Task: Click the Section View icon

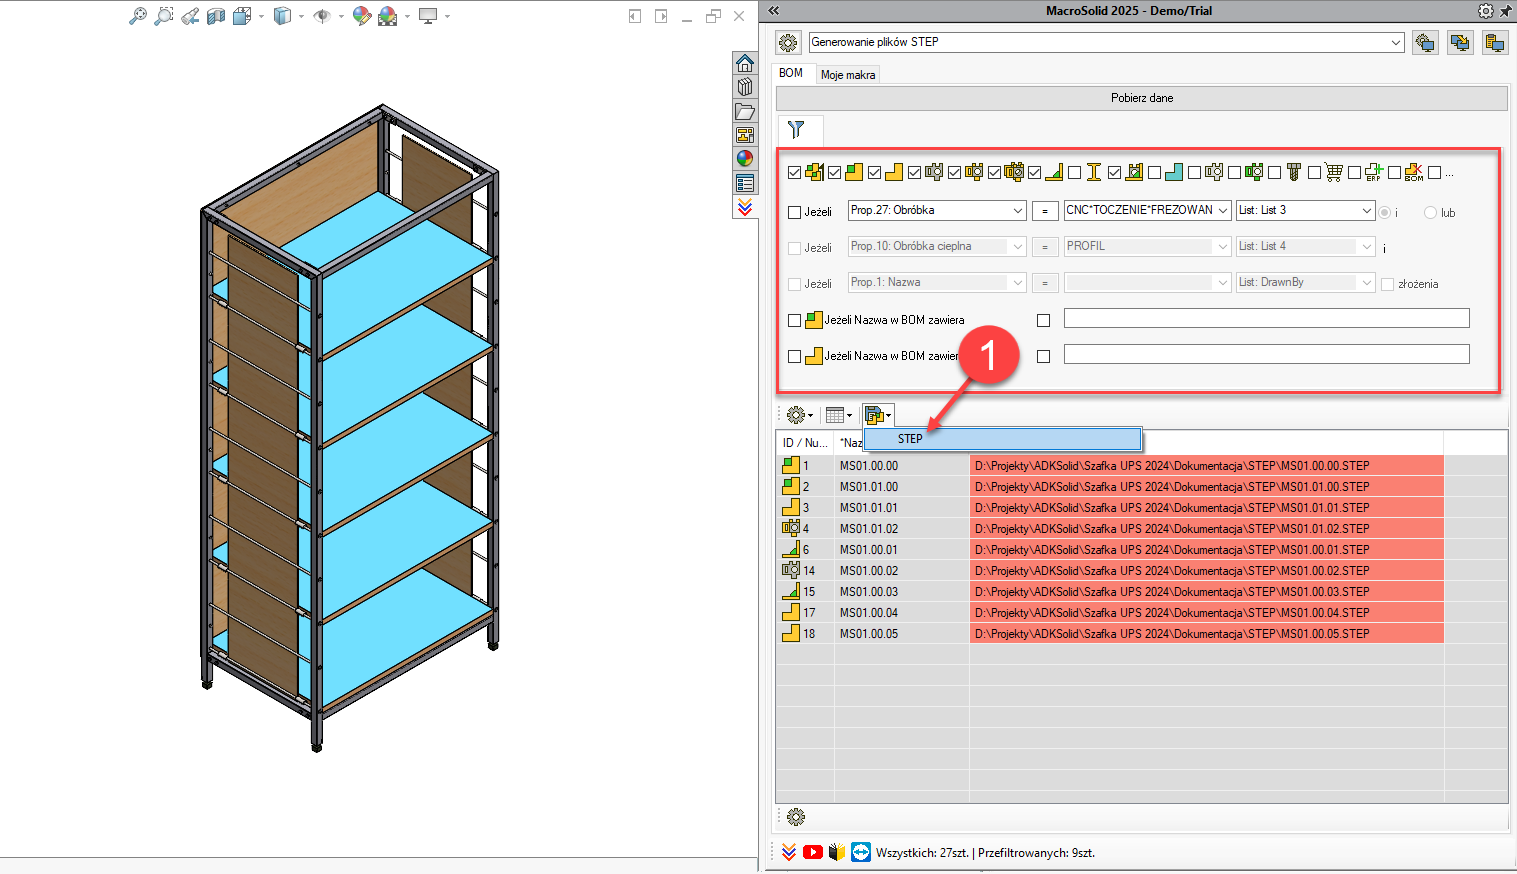Action: coord(216,16)
